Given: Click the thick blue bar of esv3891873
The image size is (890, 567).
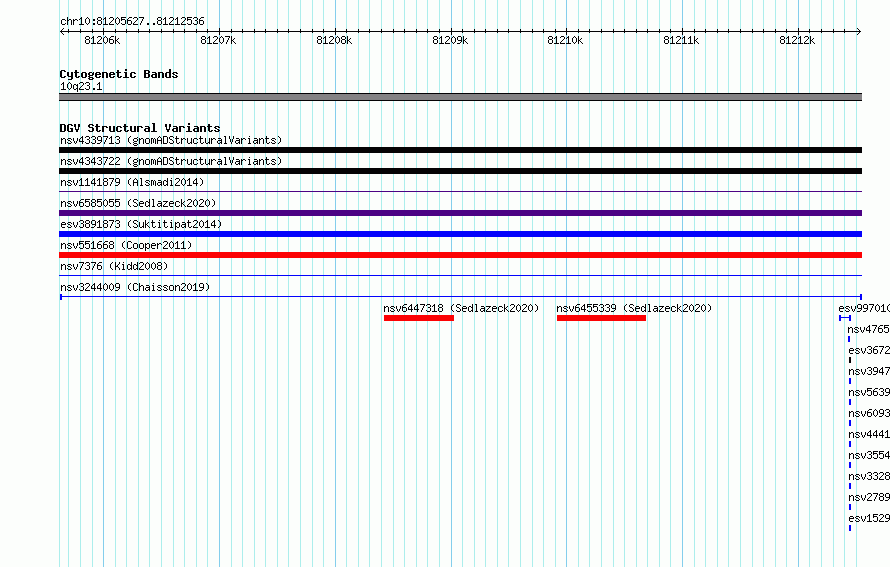Looking at the screenshot, I should [x=460, y=234].
